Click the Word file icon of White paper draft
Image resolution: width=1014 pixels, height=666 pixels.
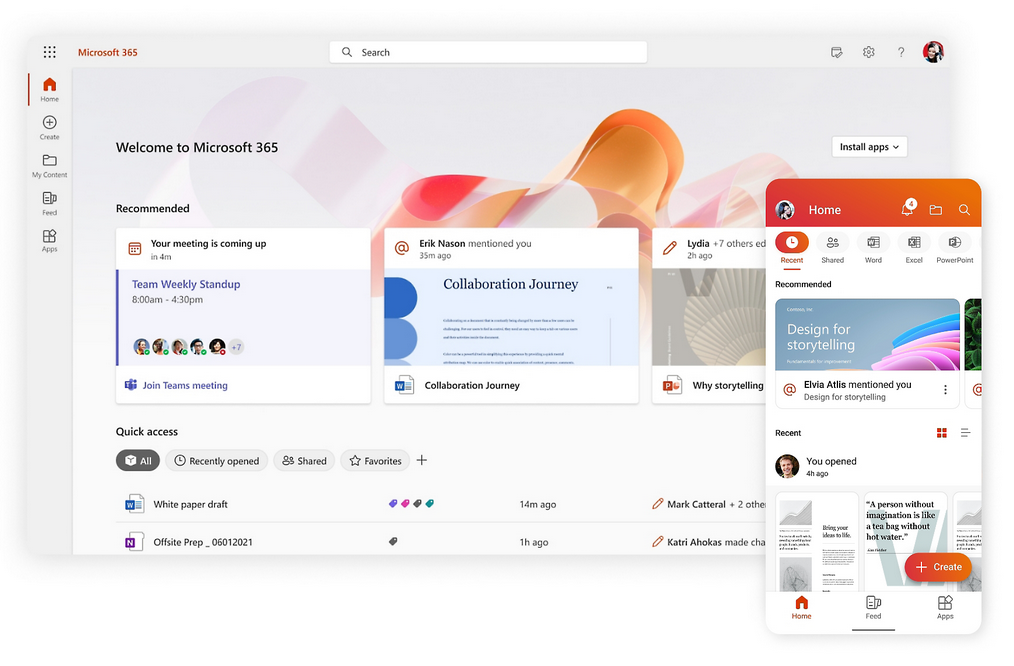pos(134,504)
